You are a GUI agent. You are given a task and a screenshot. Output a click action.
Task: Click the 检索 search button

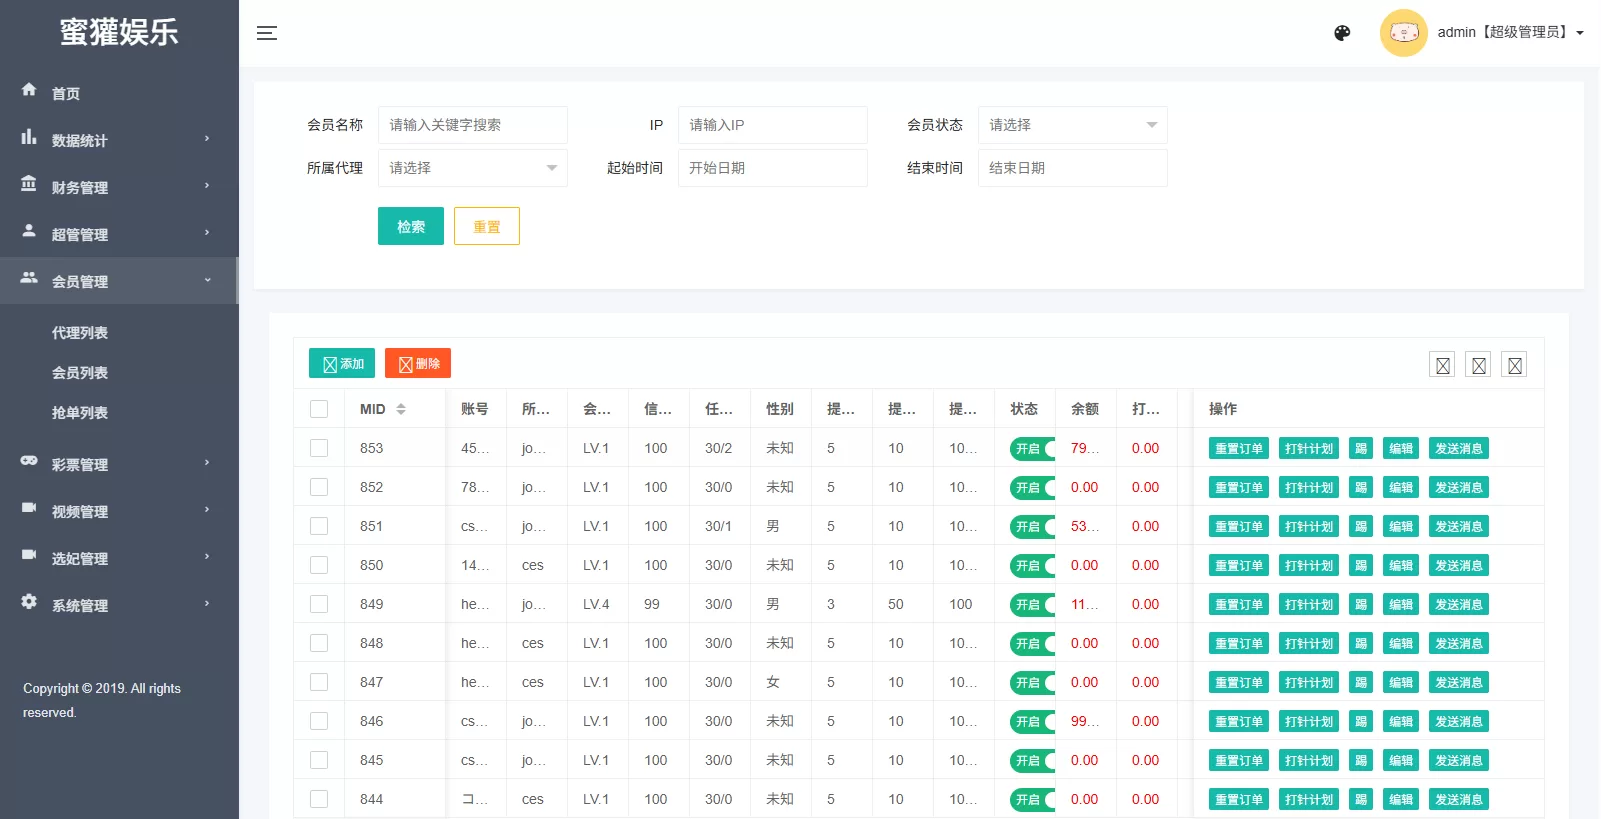point(411,227)
